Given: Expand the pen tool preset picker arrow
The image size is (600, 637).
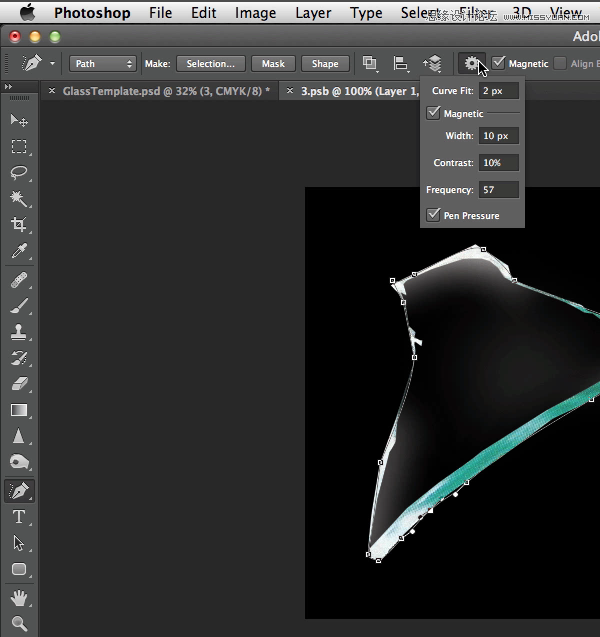Looking at the screenshot, I should (53, 64).
